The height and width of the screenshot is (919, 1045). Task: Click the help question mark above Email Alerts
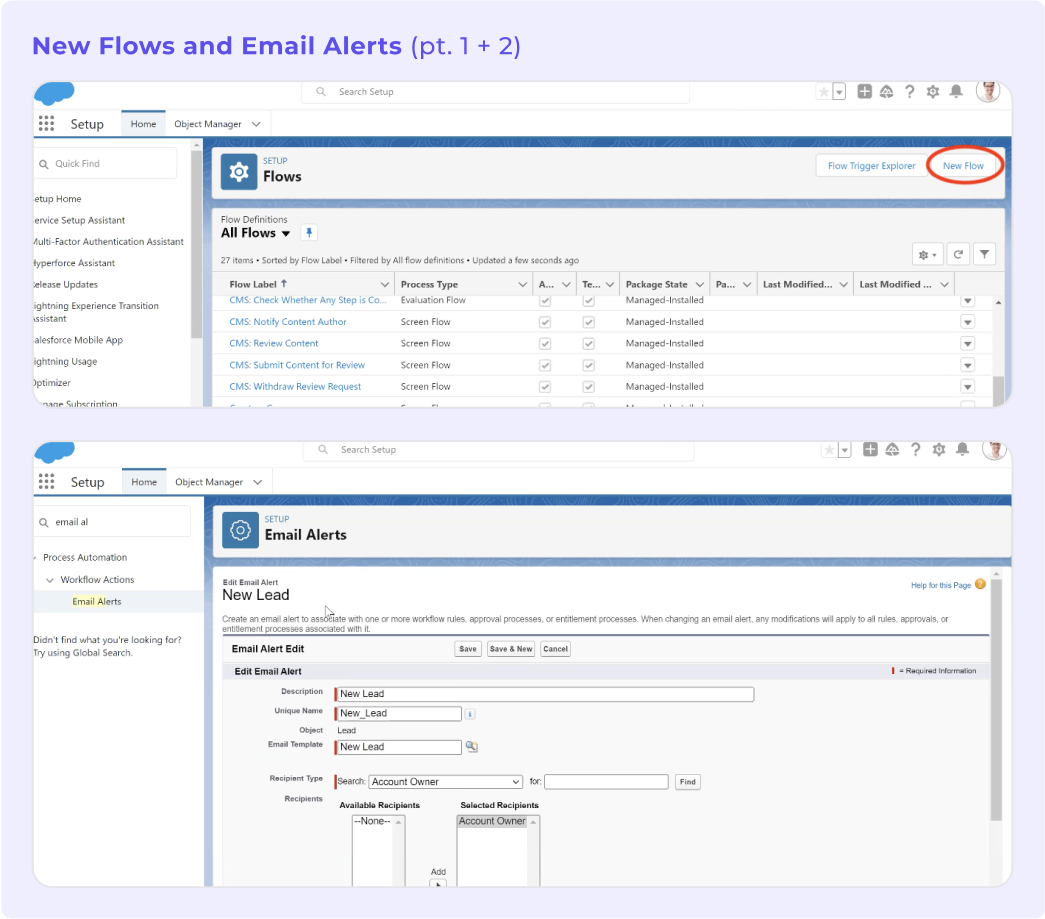(916, 450)
